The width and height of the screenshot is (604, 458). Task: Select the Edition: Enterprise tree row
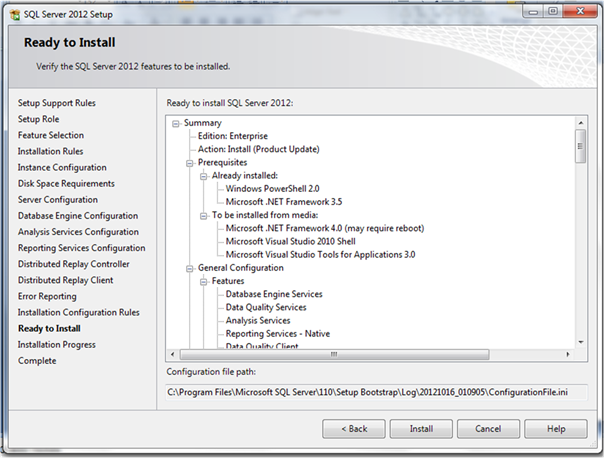[x=233, y=136]
